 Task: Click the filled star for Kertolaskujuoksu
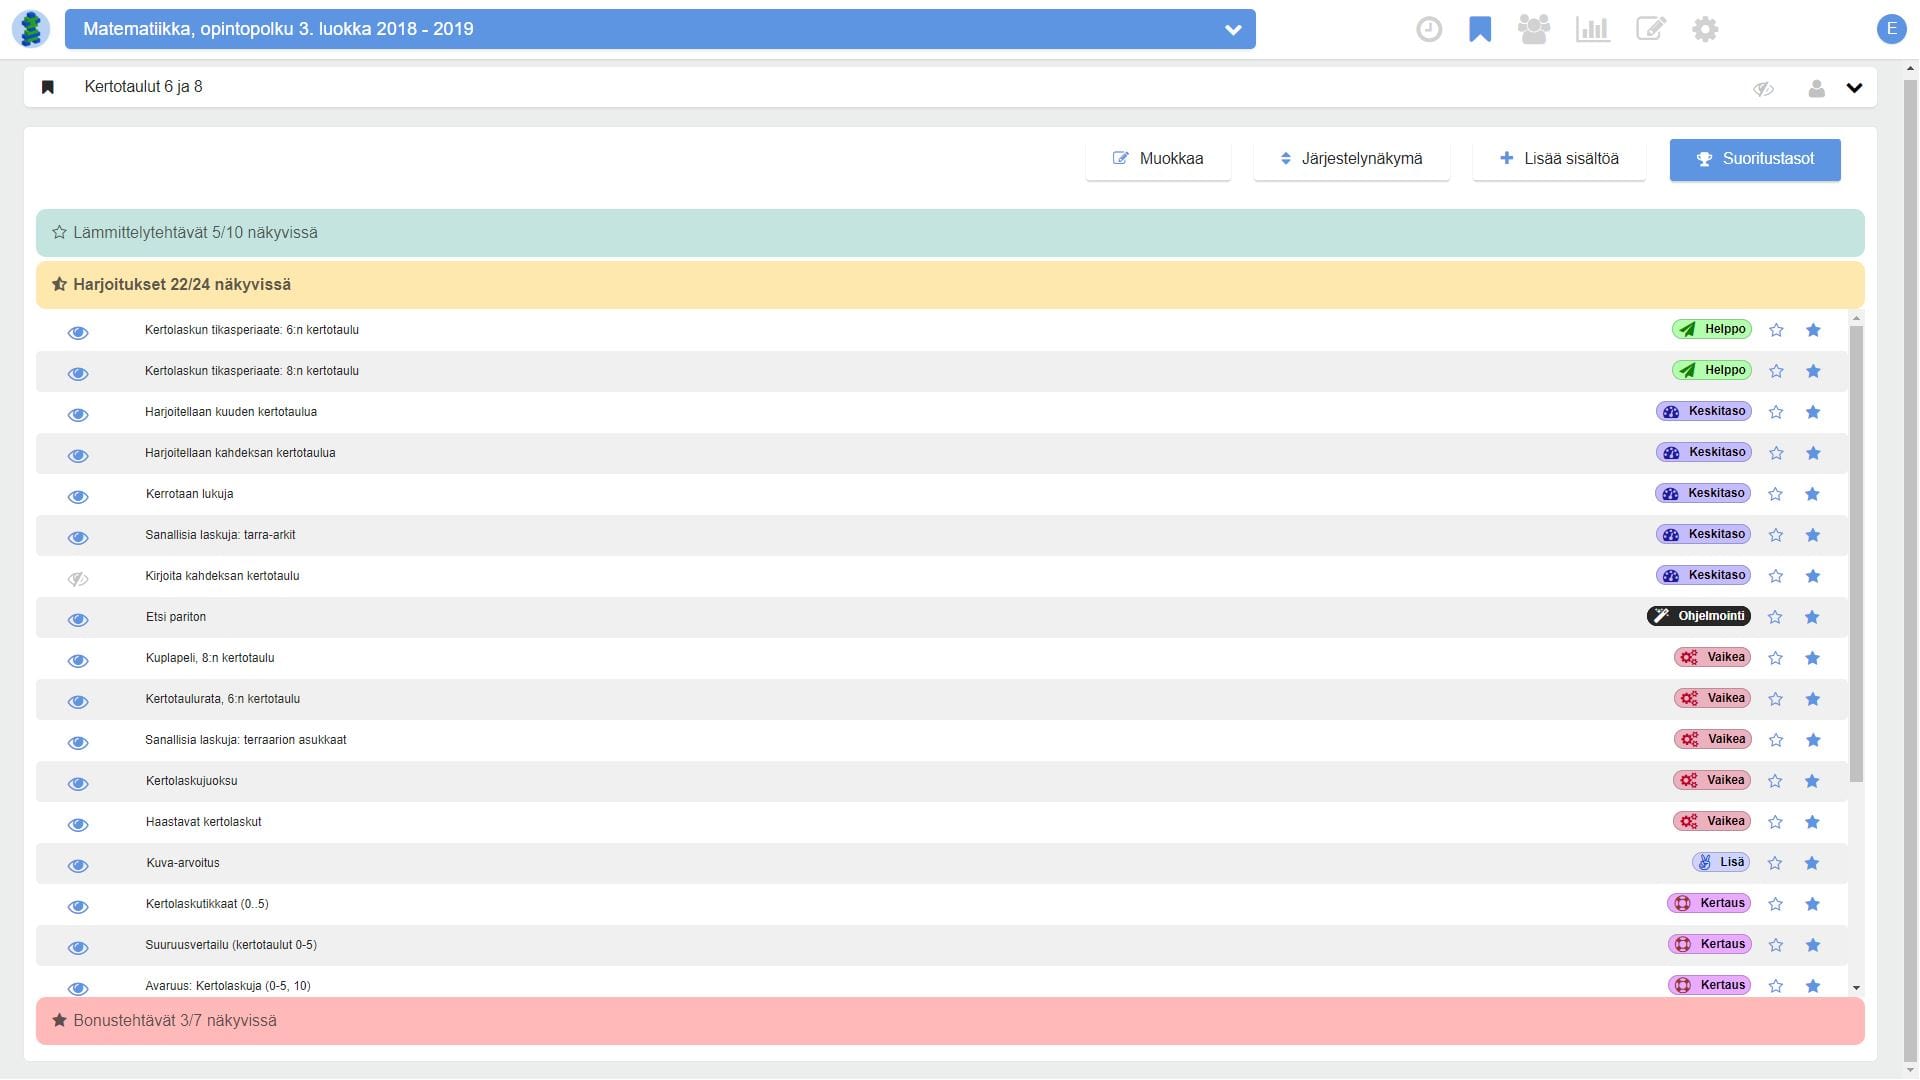click(1812, 781)
